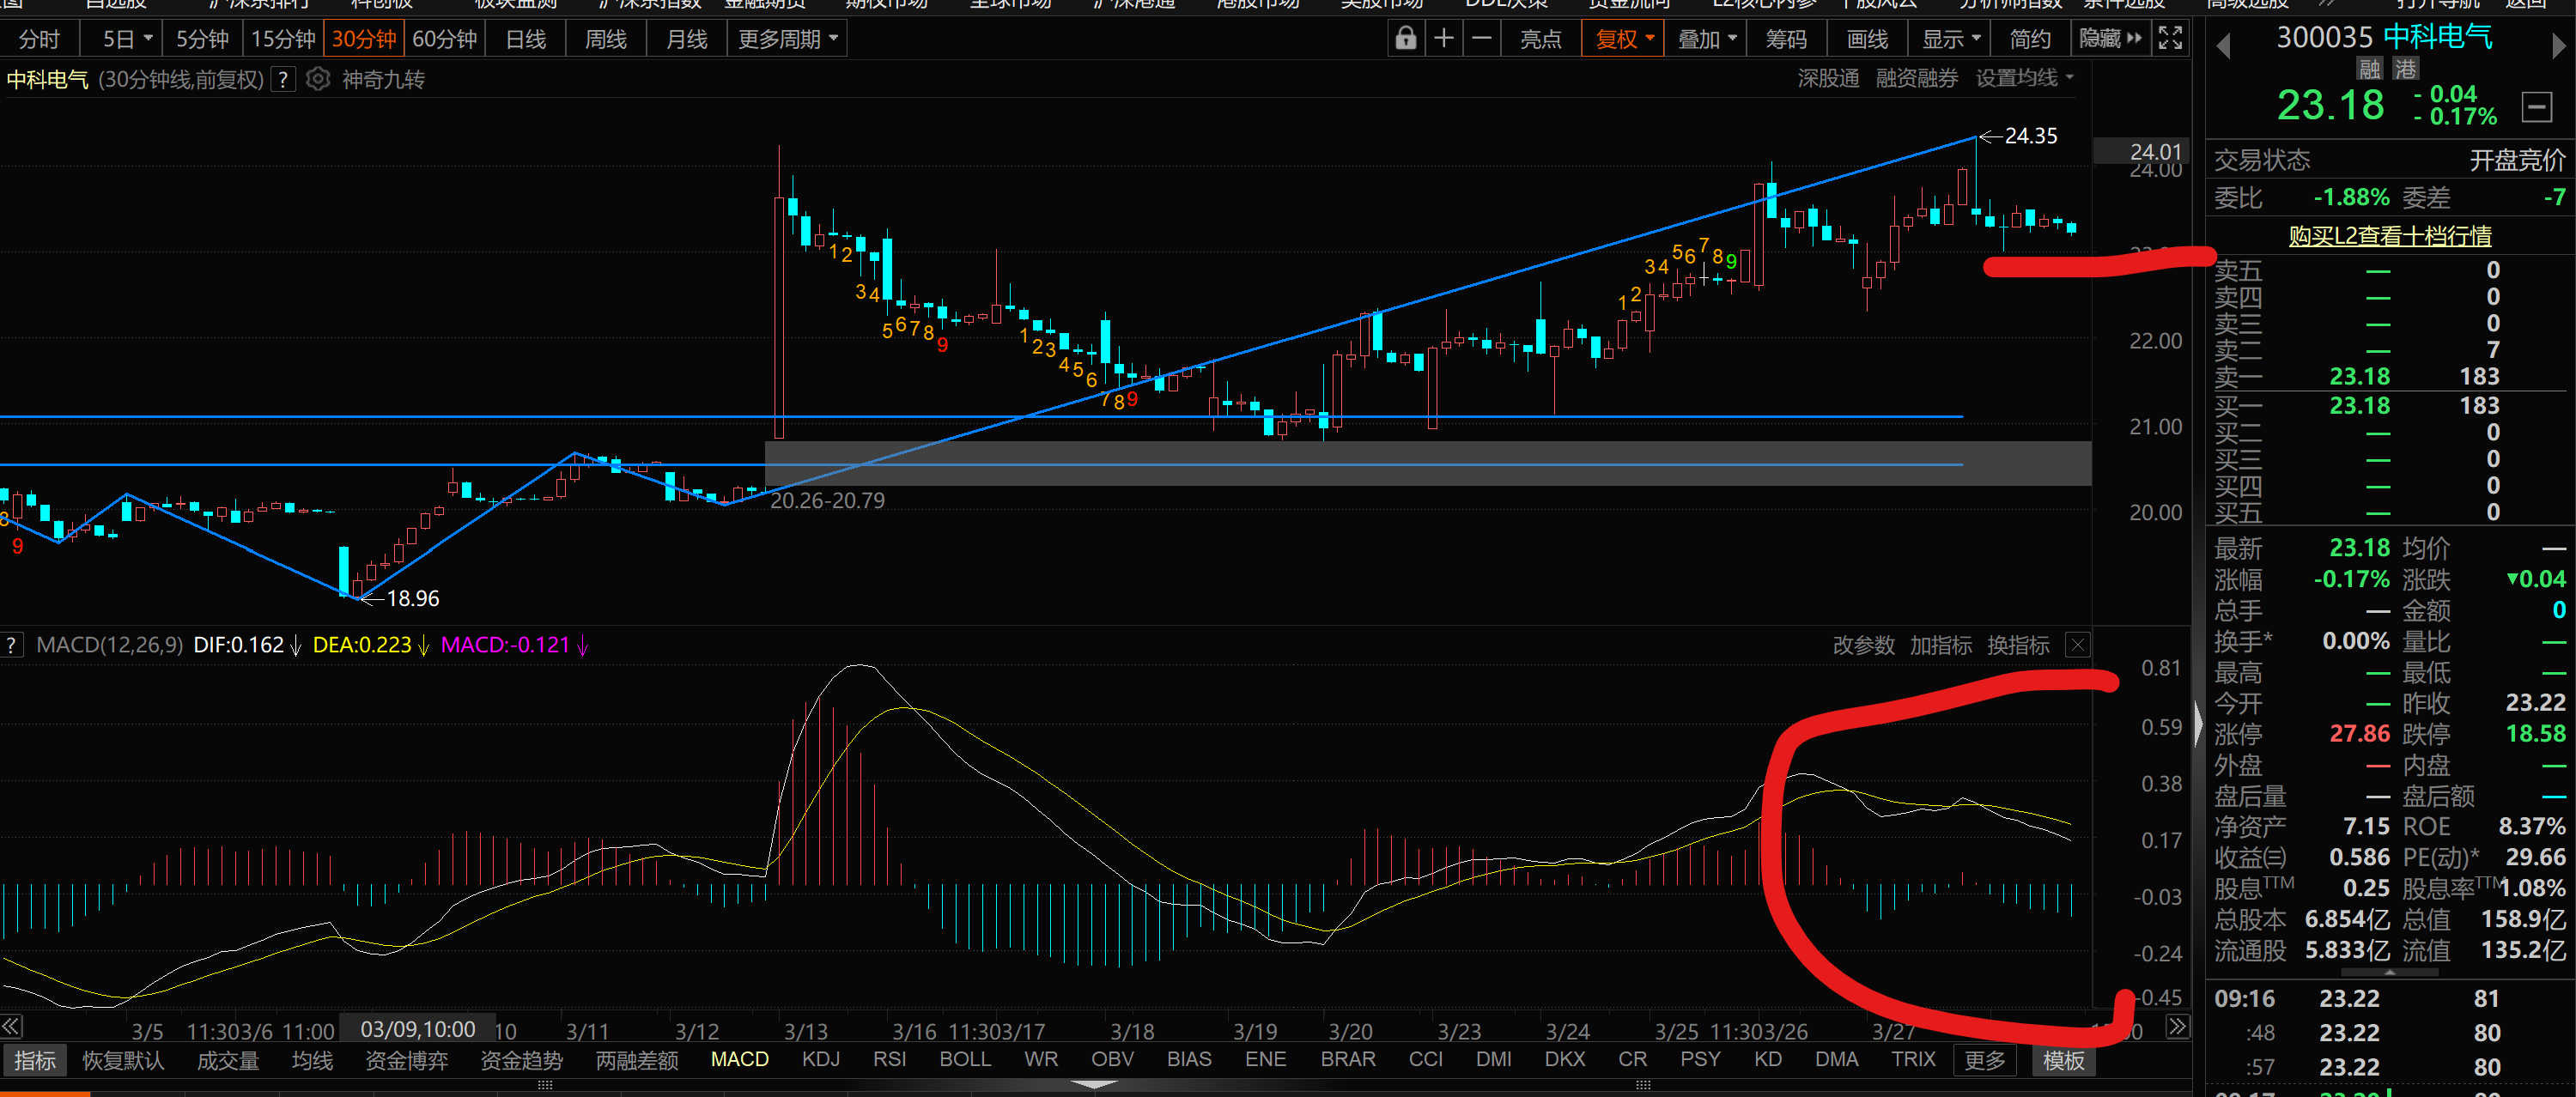Open the 复权 adjustment dropdown
The width and height of the screenshot is (2576, 1097).
tap(1623, 39)
